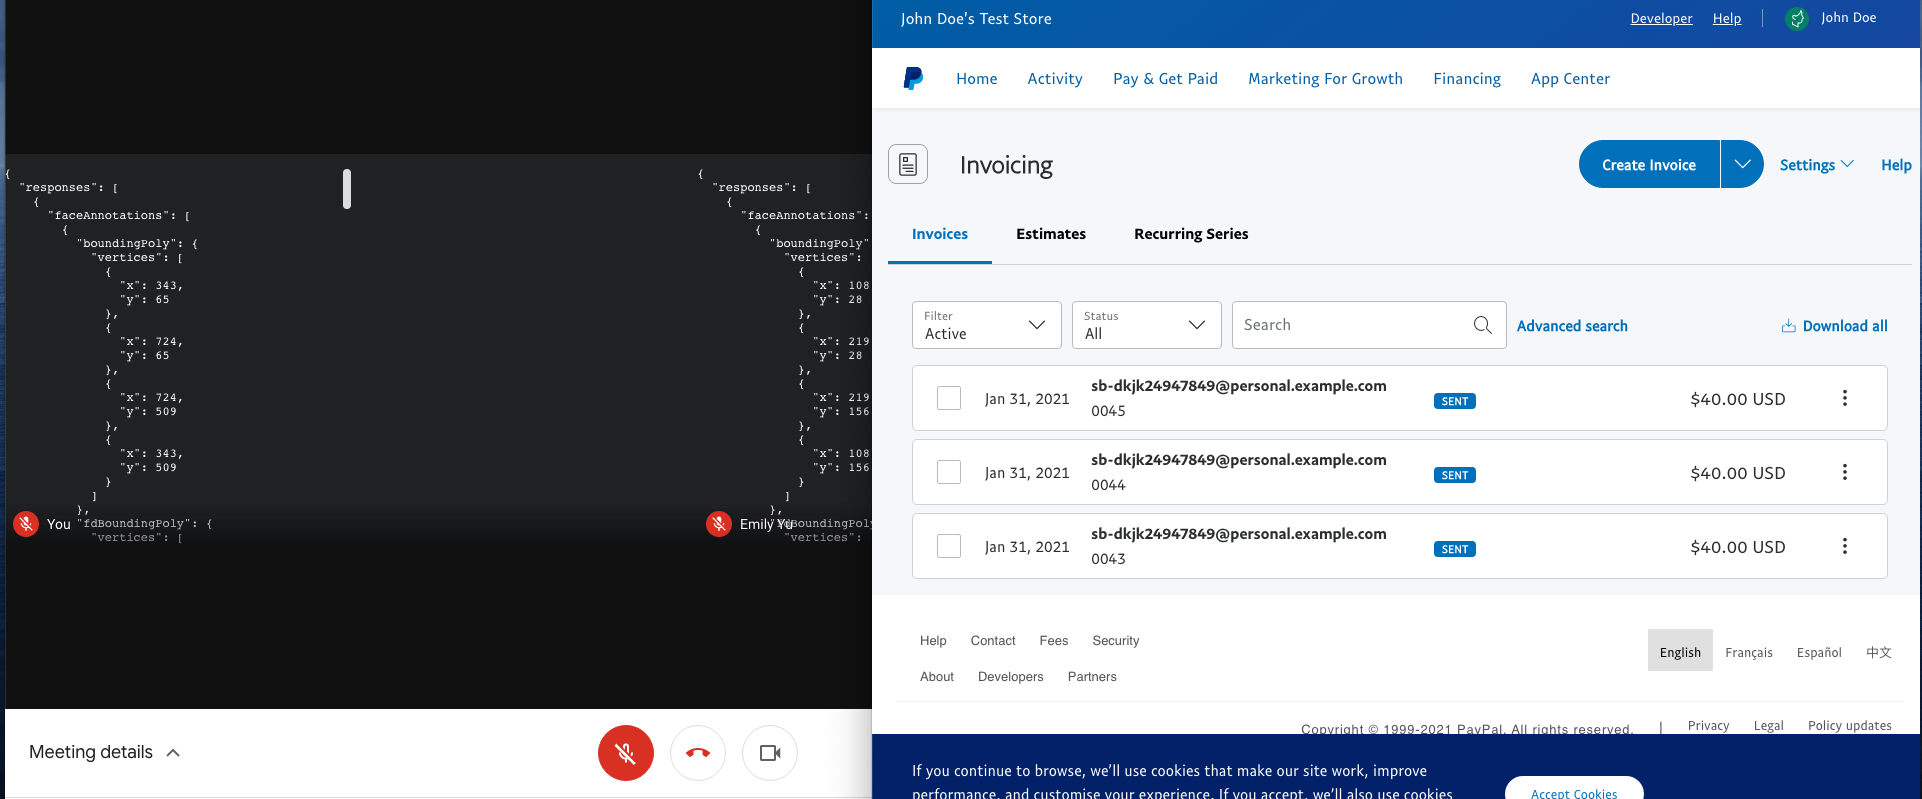Click the About footer link
This screenshot has width=1922, height=799.
tap(937, 677)
